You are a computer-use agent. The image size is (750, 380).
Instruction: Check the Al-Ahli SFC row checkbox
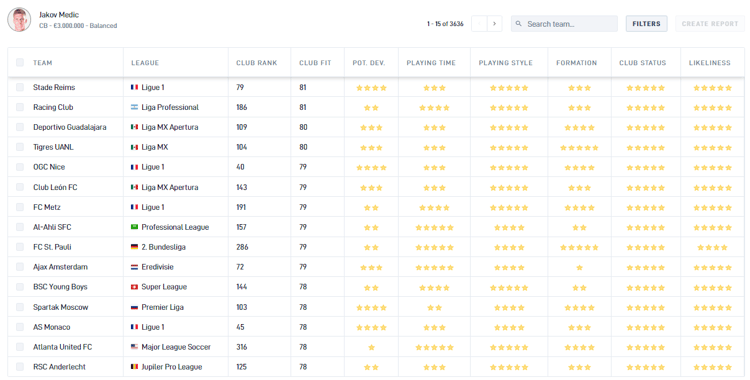coord(20,227)
